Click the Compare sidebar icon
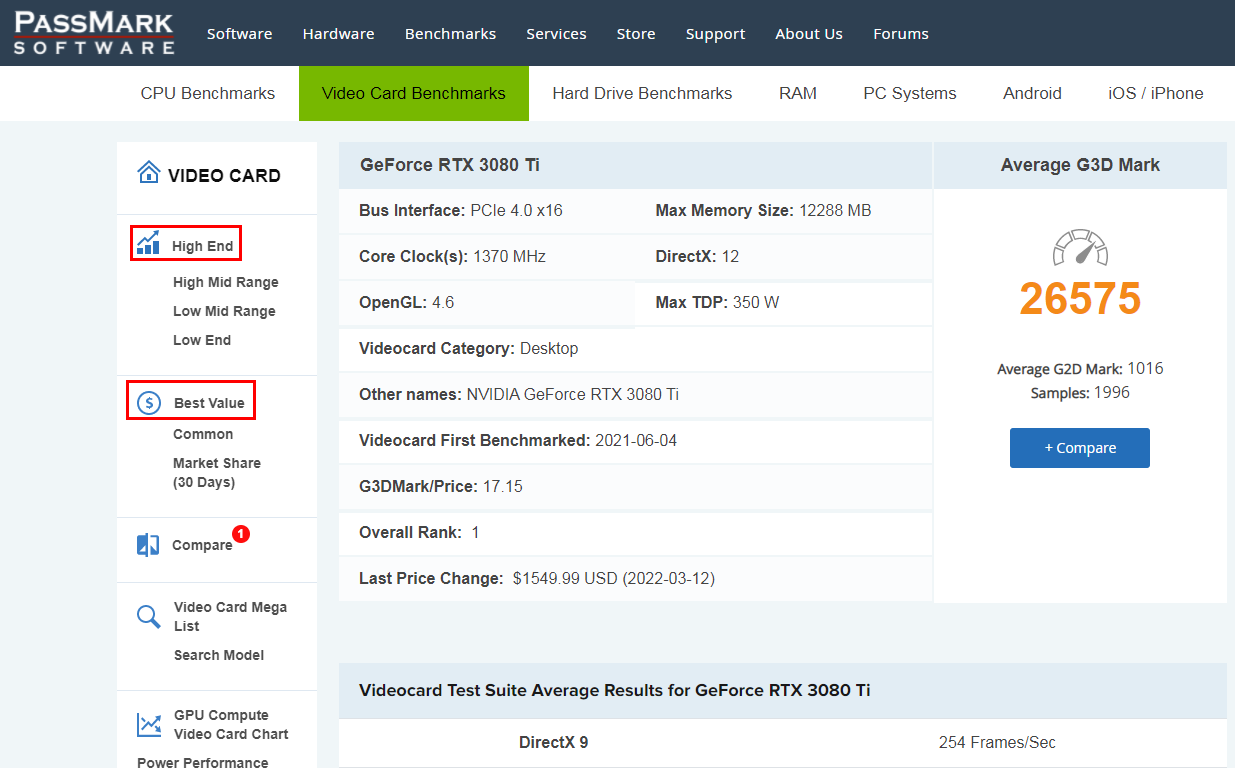This screenshot has width=1235, height=768. pyautogui.click(x=148, y=545)
